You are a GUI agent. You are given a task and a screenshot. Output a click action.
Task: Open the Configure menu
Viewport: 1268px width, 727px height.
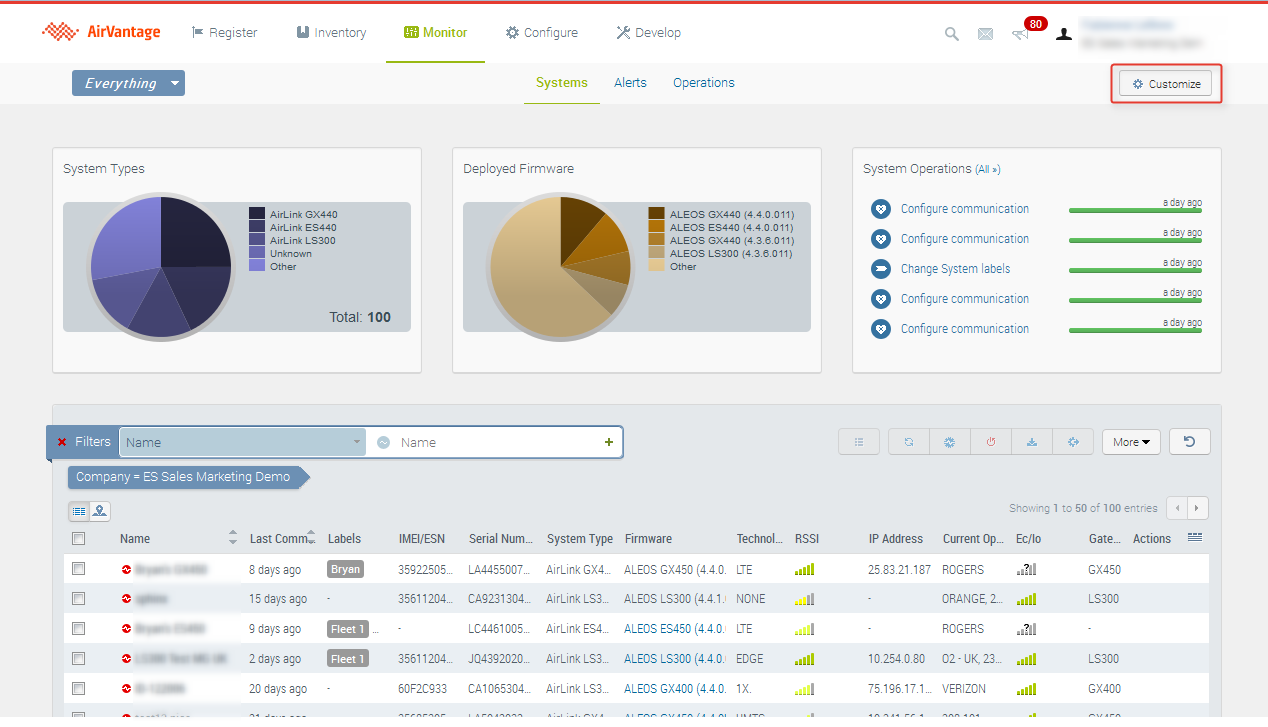pyautogui.click(x=541, y=33)
